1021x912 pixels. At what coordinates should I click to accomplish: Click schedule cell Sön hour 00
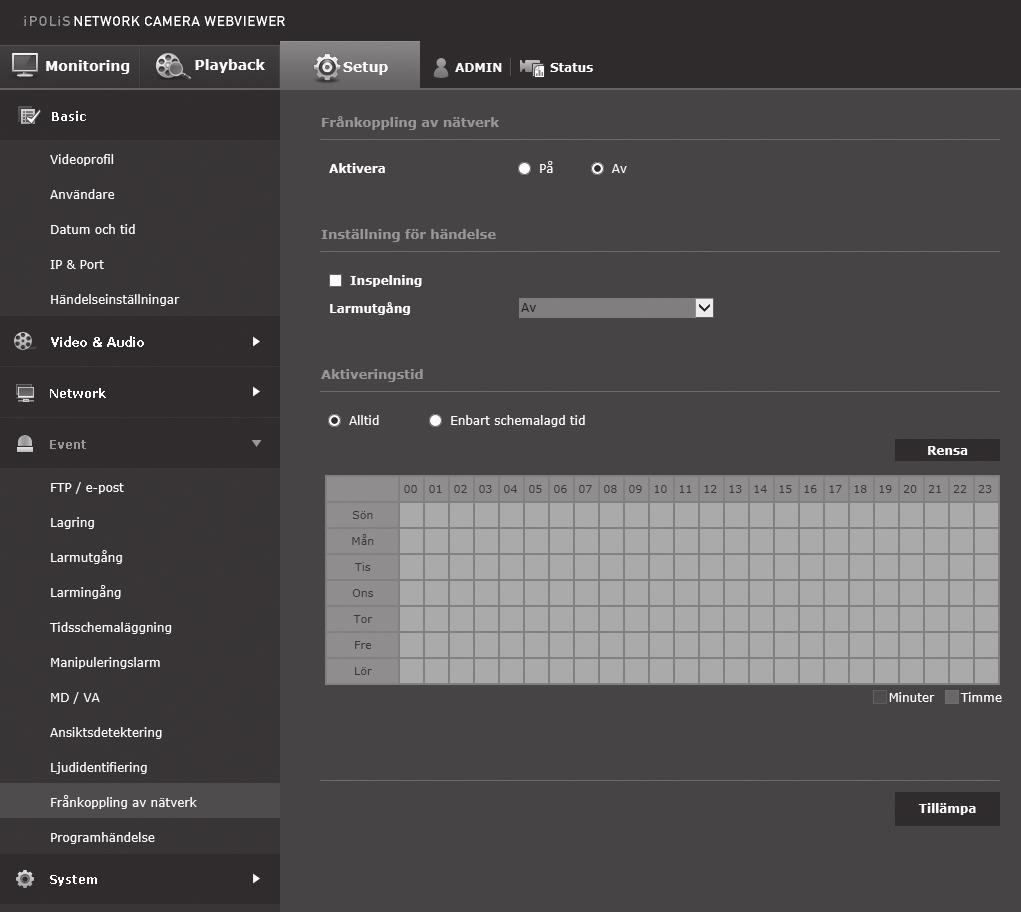coord(411,515)
